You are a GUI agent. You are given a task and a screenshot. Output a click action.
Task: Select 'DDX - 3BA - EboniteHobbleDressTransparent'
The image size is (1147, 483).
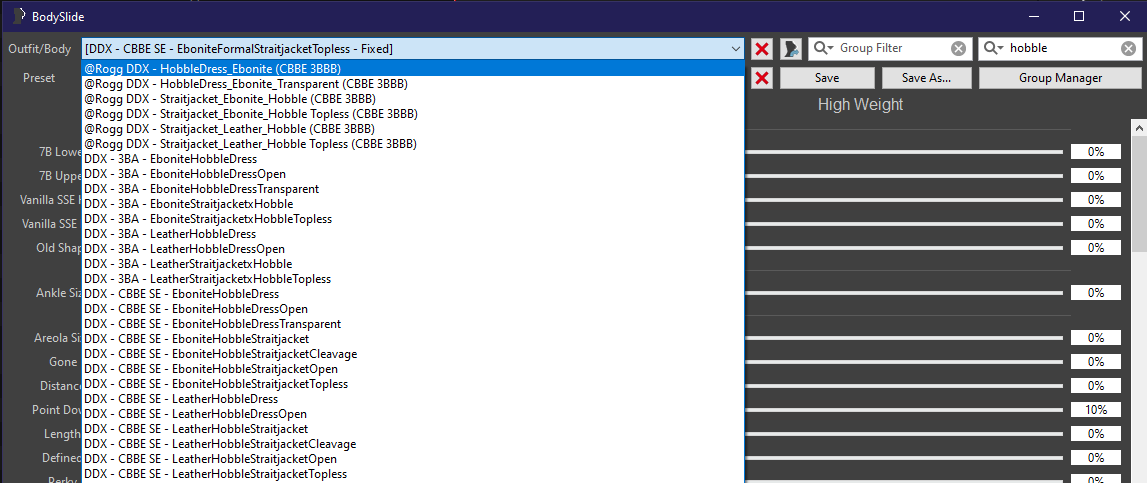(x=413, y=189)
